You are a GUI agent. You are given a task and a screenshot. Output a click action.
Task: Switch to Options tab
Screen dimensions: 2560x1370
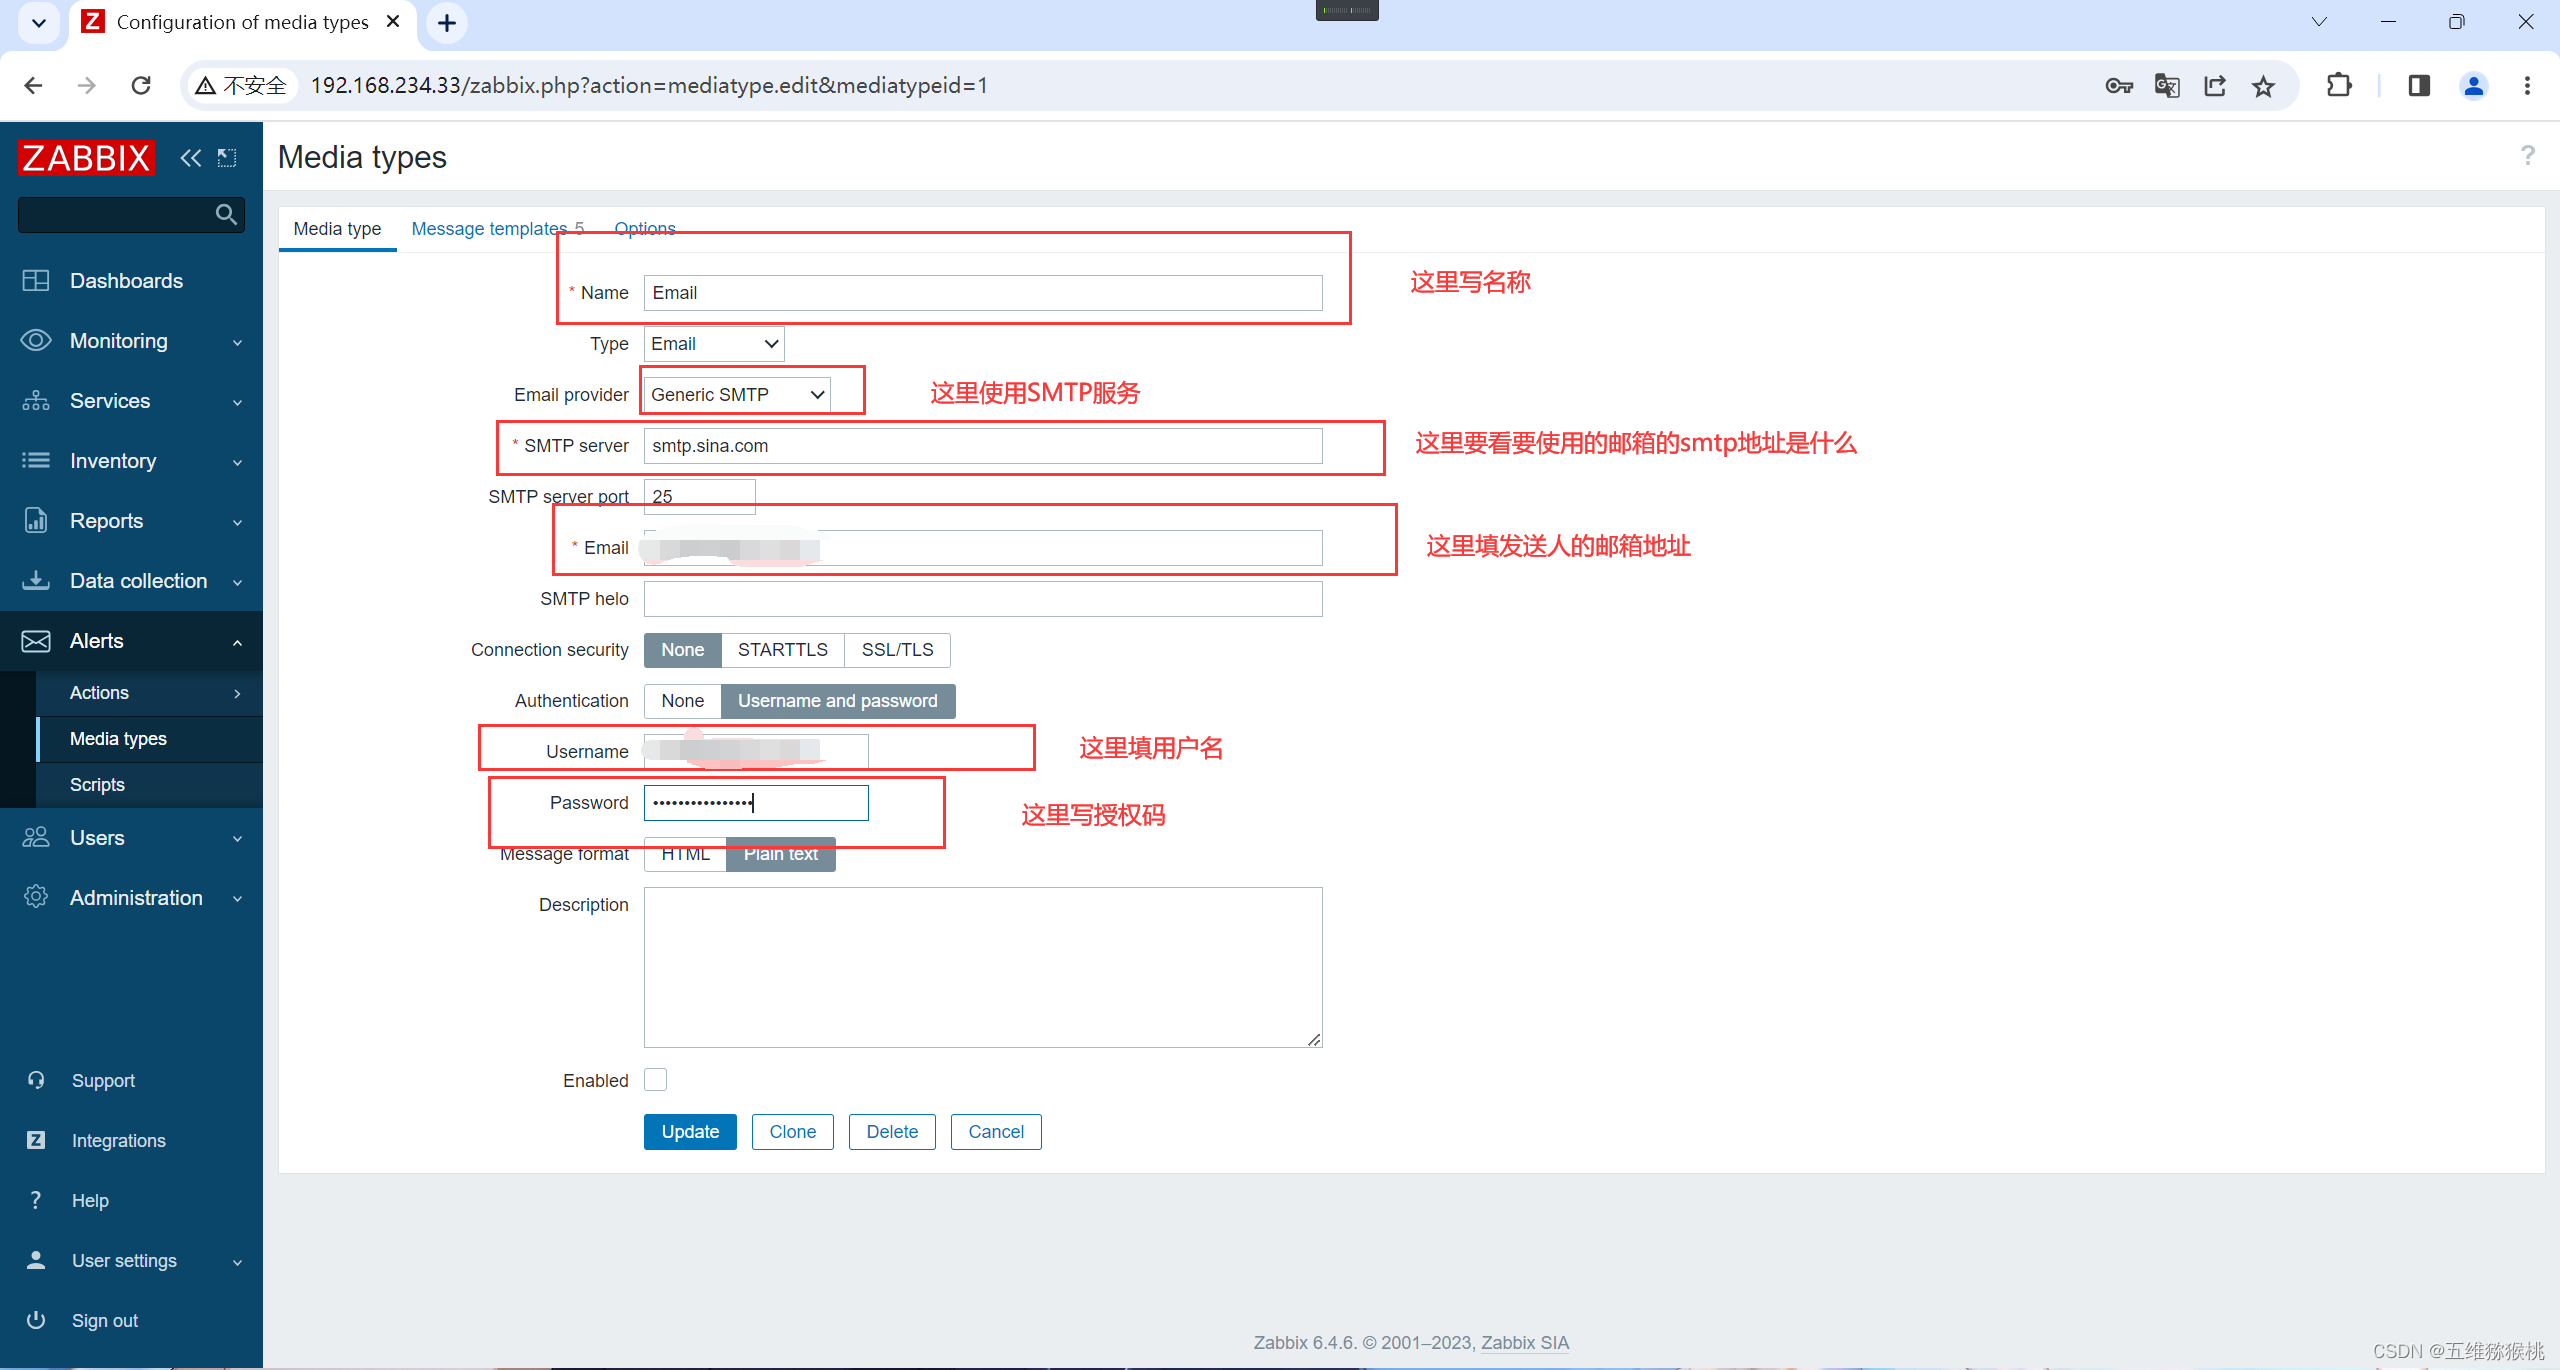point(643,227)
